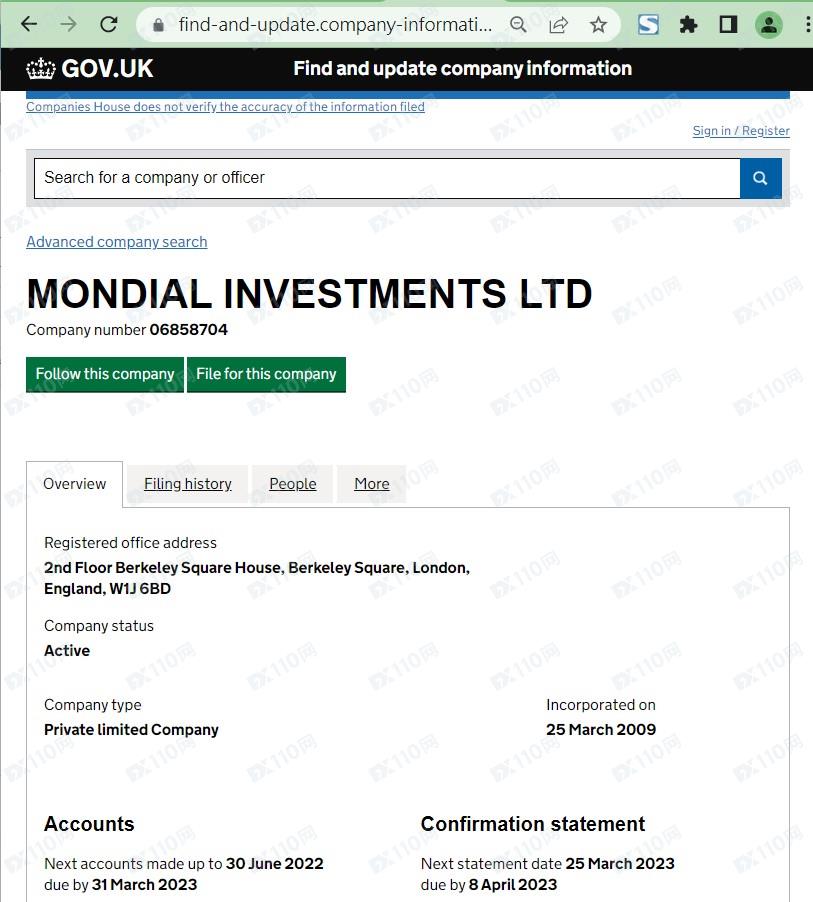Open the Extensions puzzle icon
The image size is (813, 902).
point(688,24)
